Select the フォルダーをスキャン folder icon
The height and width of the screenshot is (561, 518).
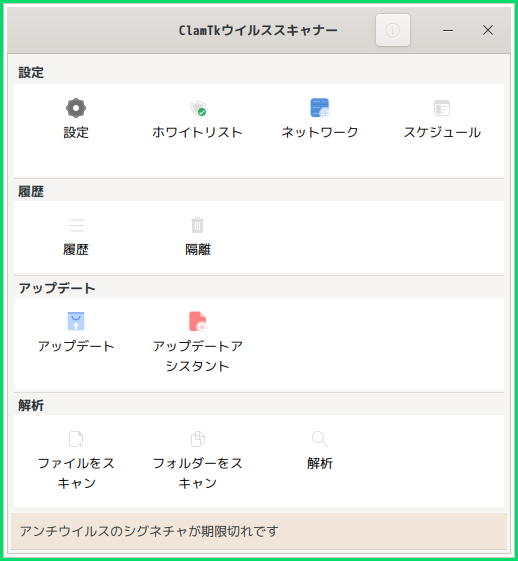pos(197,439)
